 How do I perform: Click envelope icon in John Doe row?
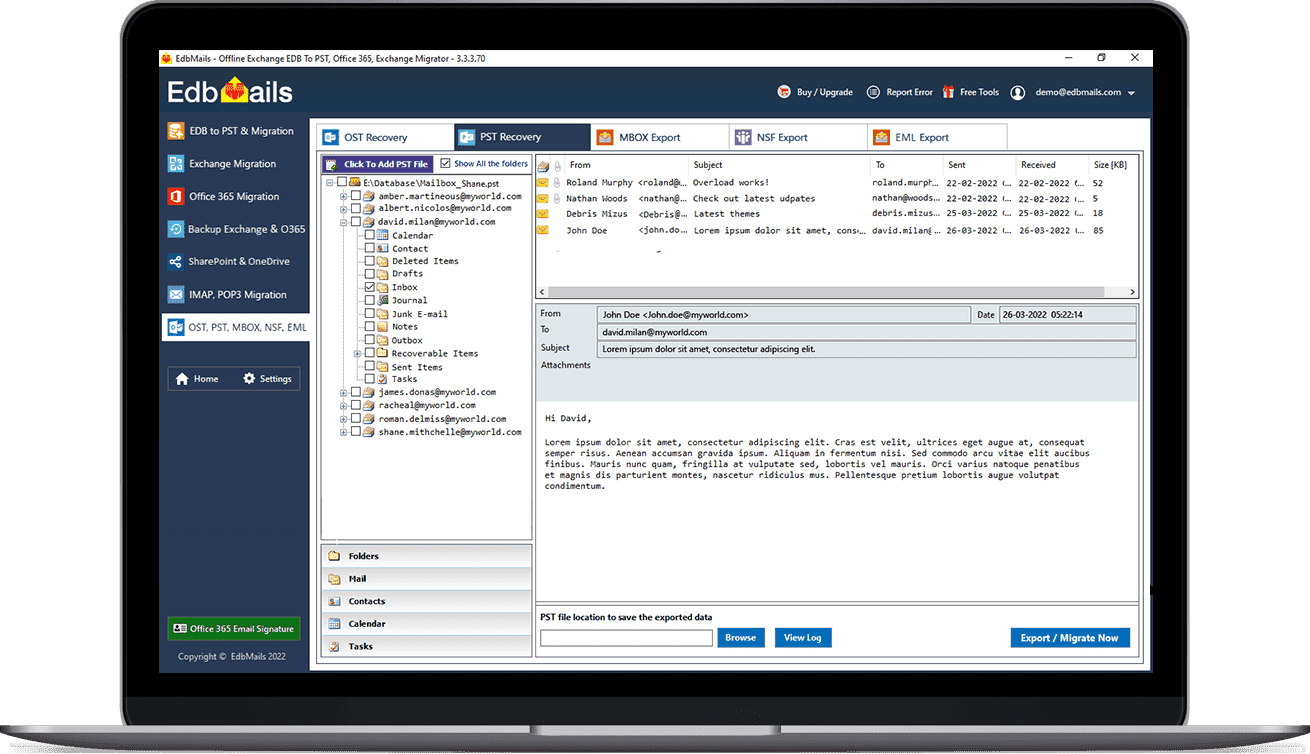pos(543,230)
